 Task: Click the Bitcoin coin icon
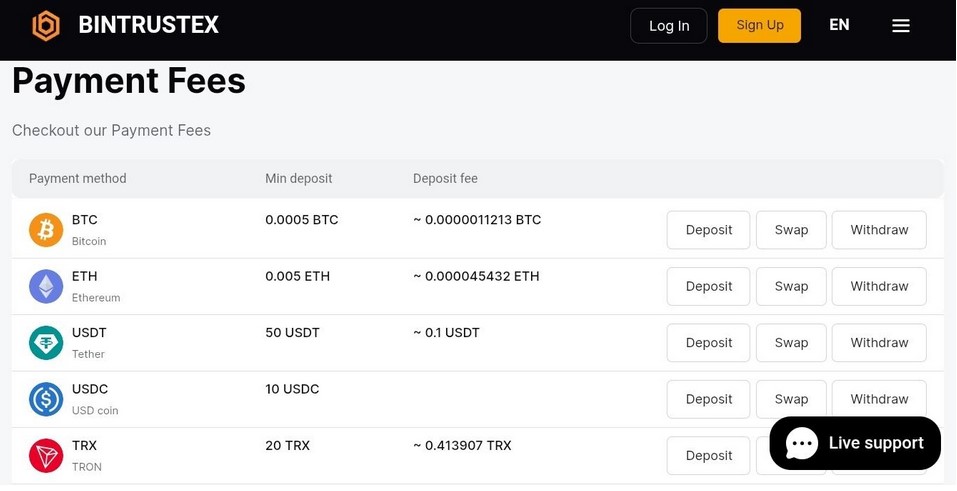tap(46, 230)
